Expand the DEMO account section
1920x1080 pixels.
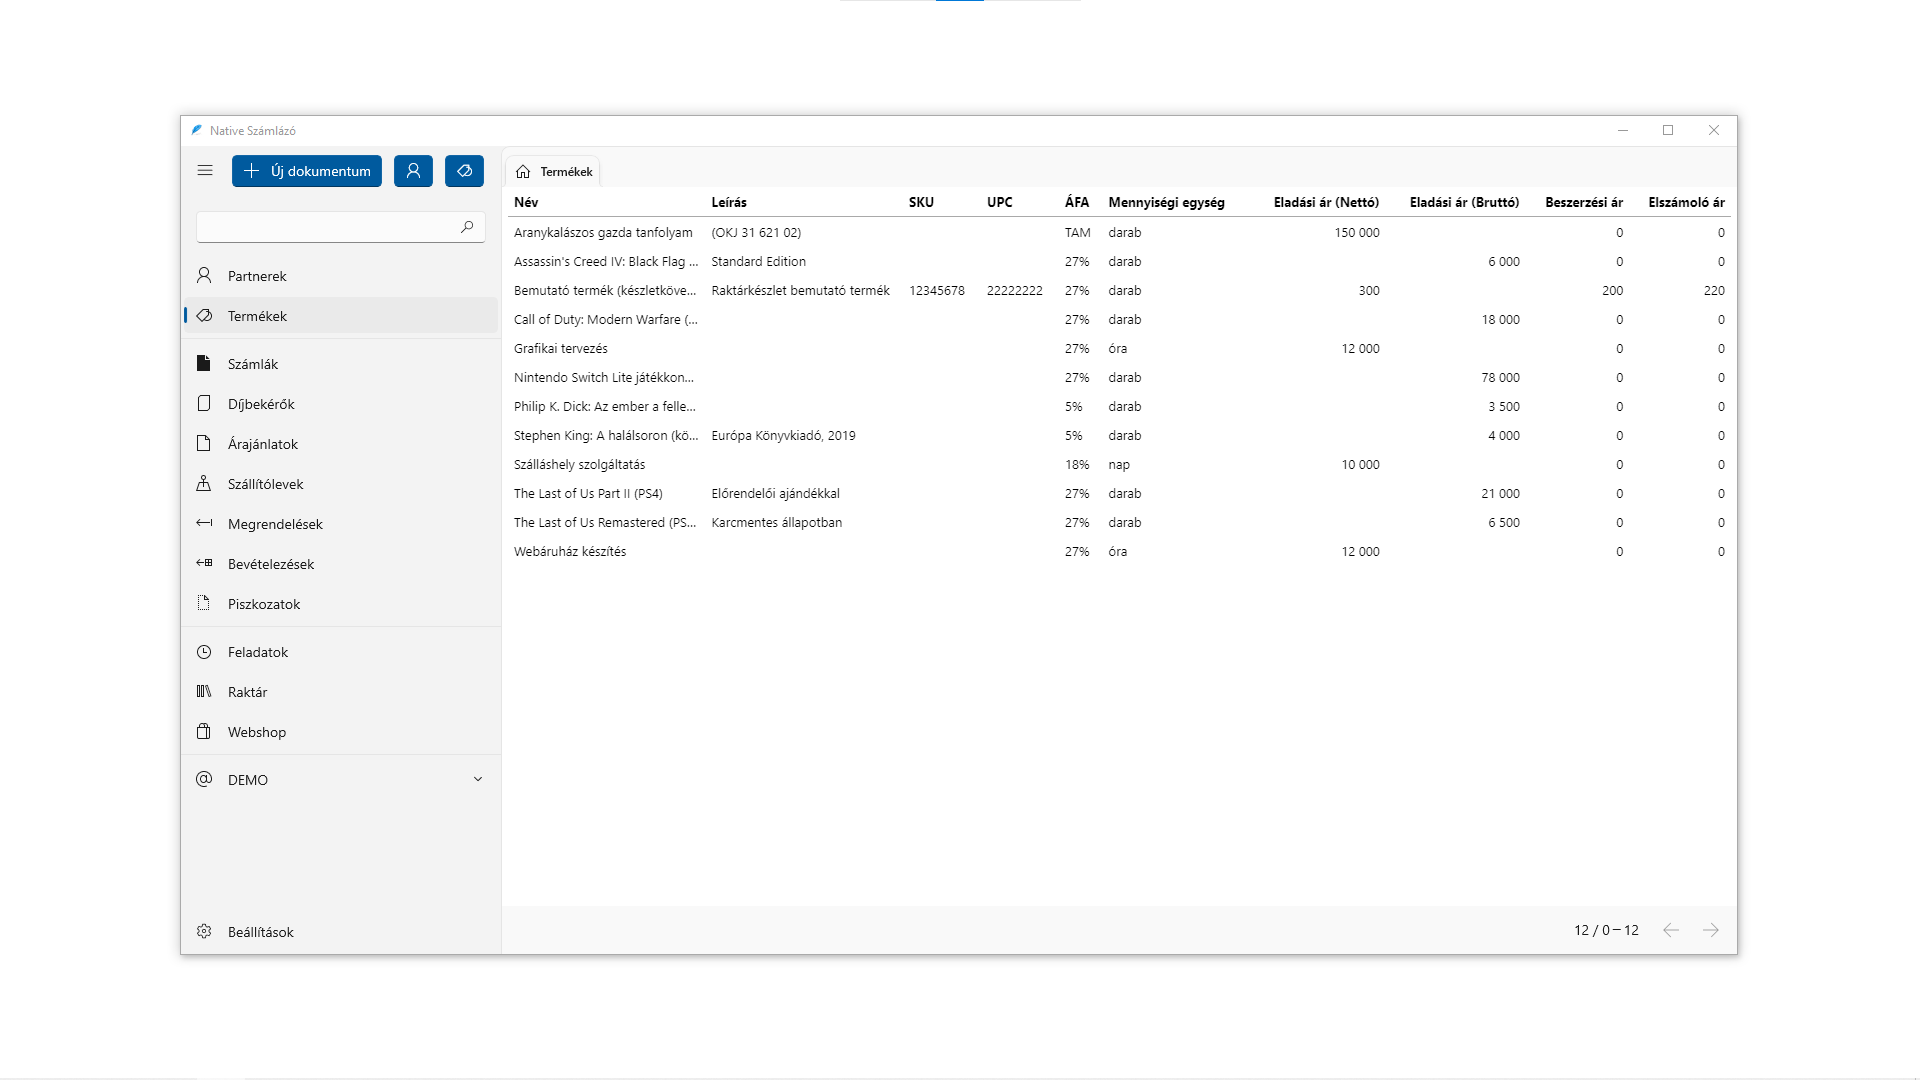tap(478, 779)
